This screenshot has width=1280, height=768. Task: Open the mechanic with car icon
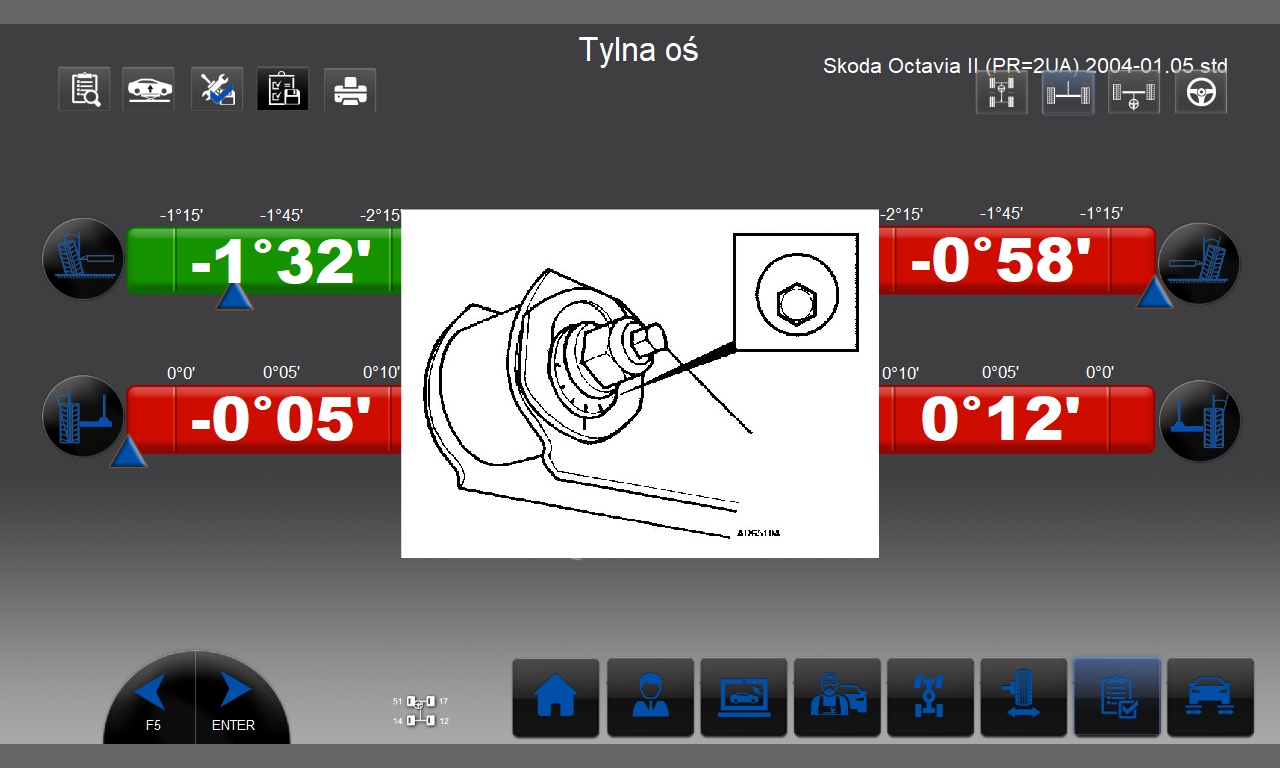(x=837, y=697)
